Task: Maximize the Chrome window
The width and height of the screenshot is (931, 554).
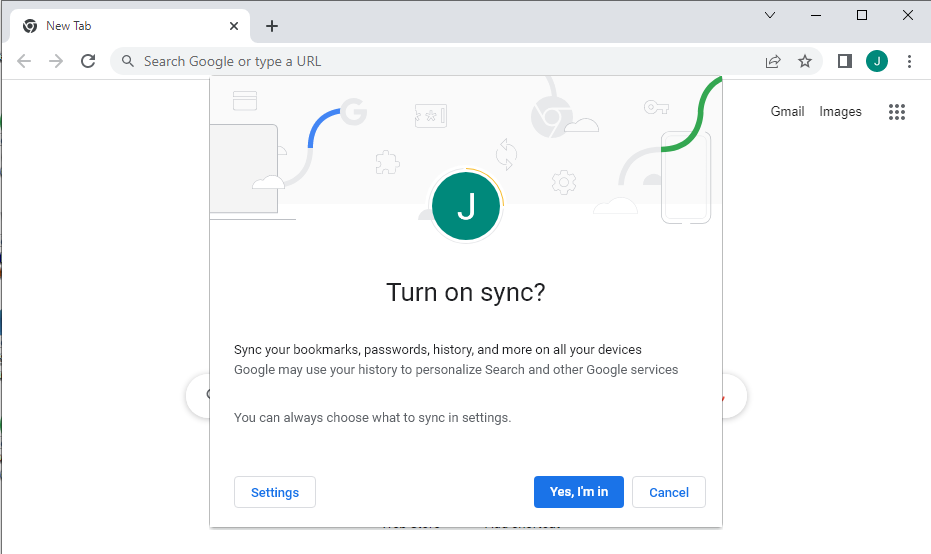Action: coord(862,15)
